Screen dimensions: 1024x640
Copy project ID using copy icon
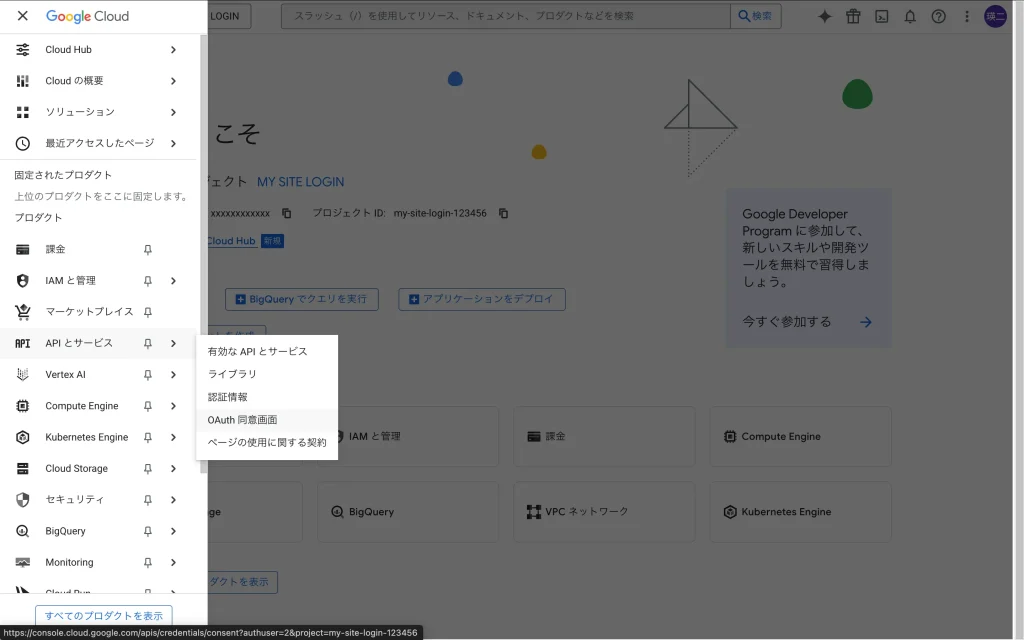pos(504,213)
